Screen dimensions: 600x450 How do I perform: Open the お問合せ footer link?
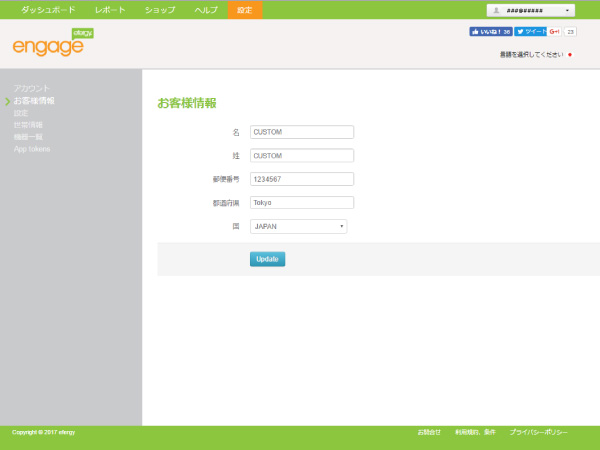[x=429, y=432]
